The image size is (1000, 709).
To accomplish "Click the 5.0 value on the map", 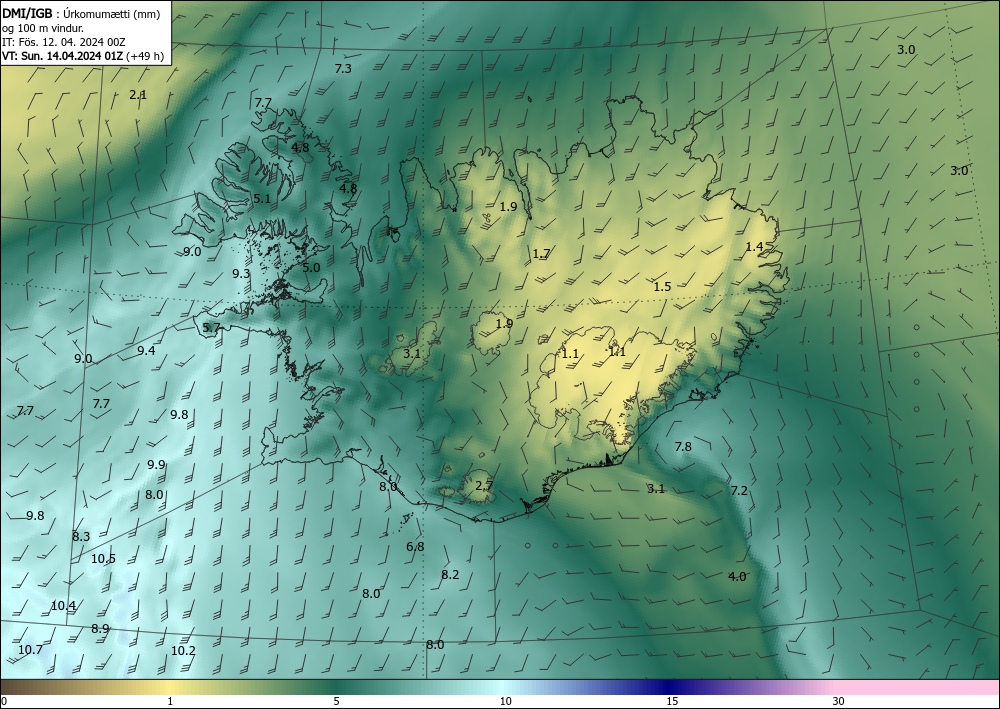I will 311,268.
